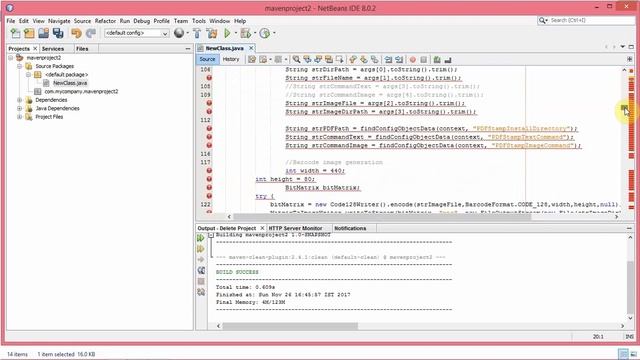Screen dimensions: 640x360
Task: Click the browser globe toolbar icon
Action: pos(179,33)
